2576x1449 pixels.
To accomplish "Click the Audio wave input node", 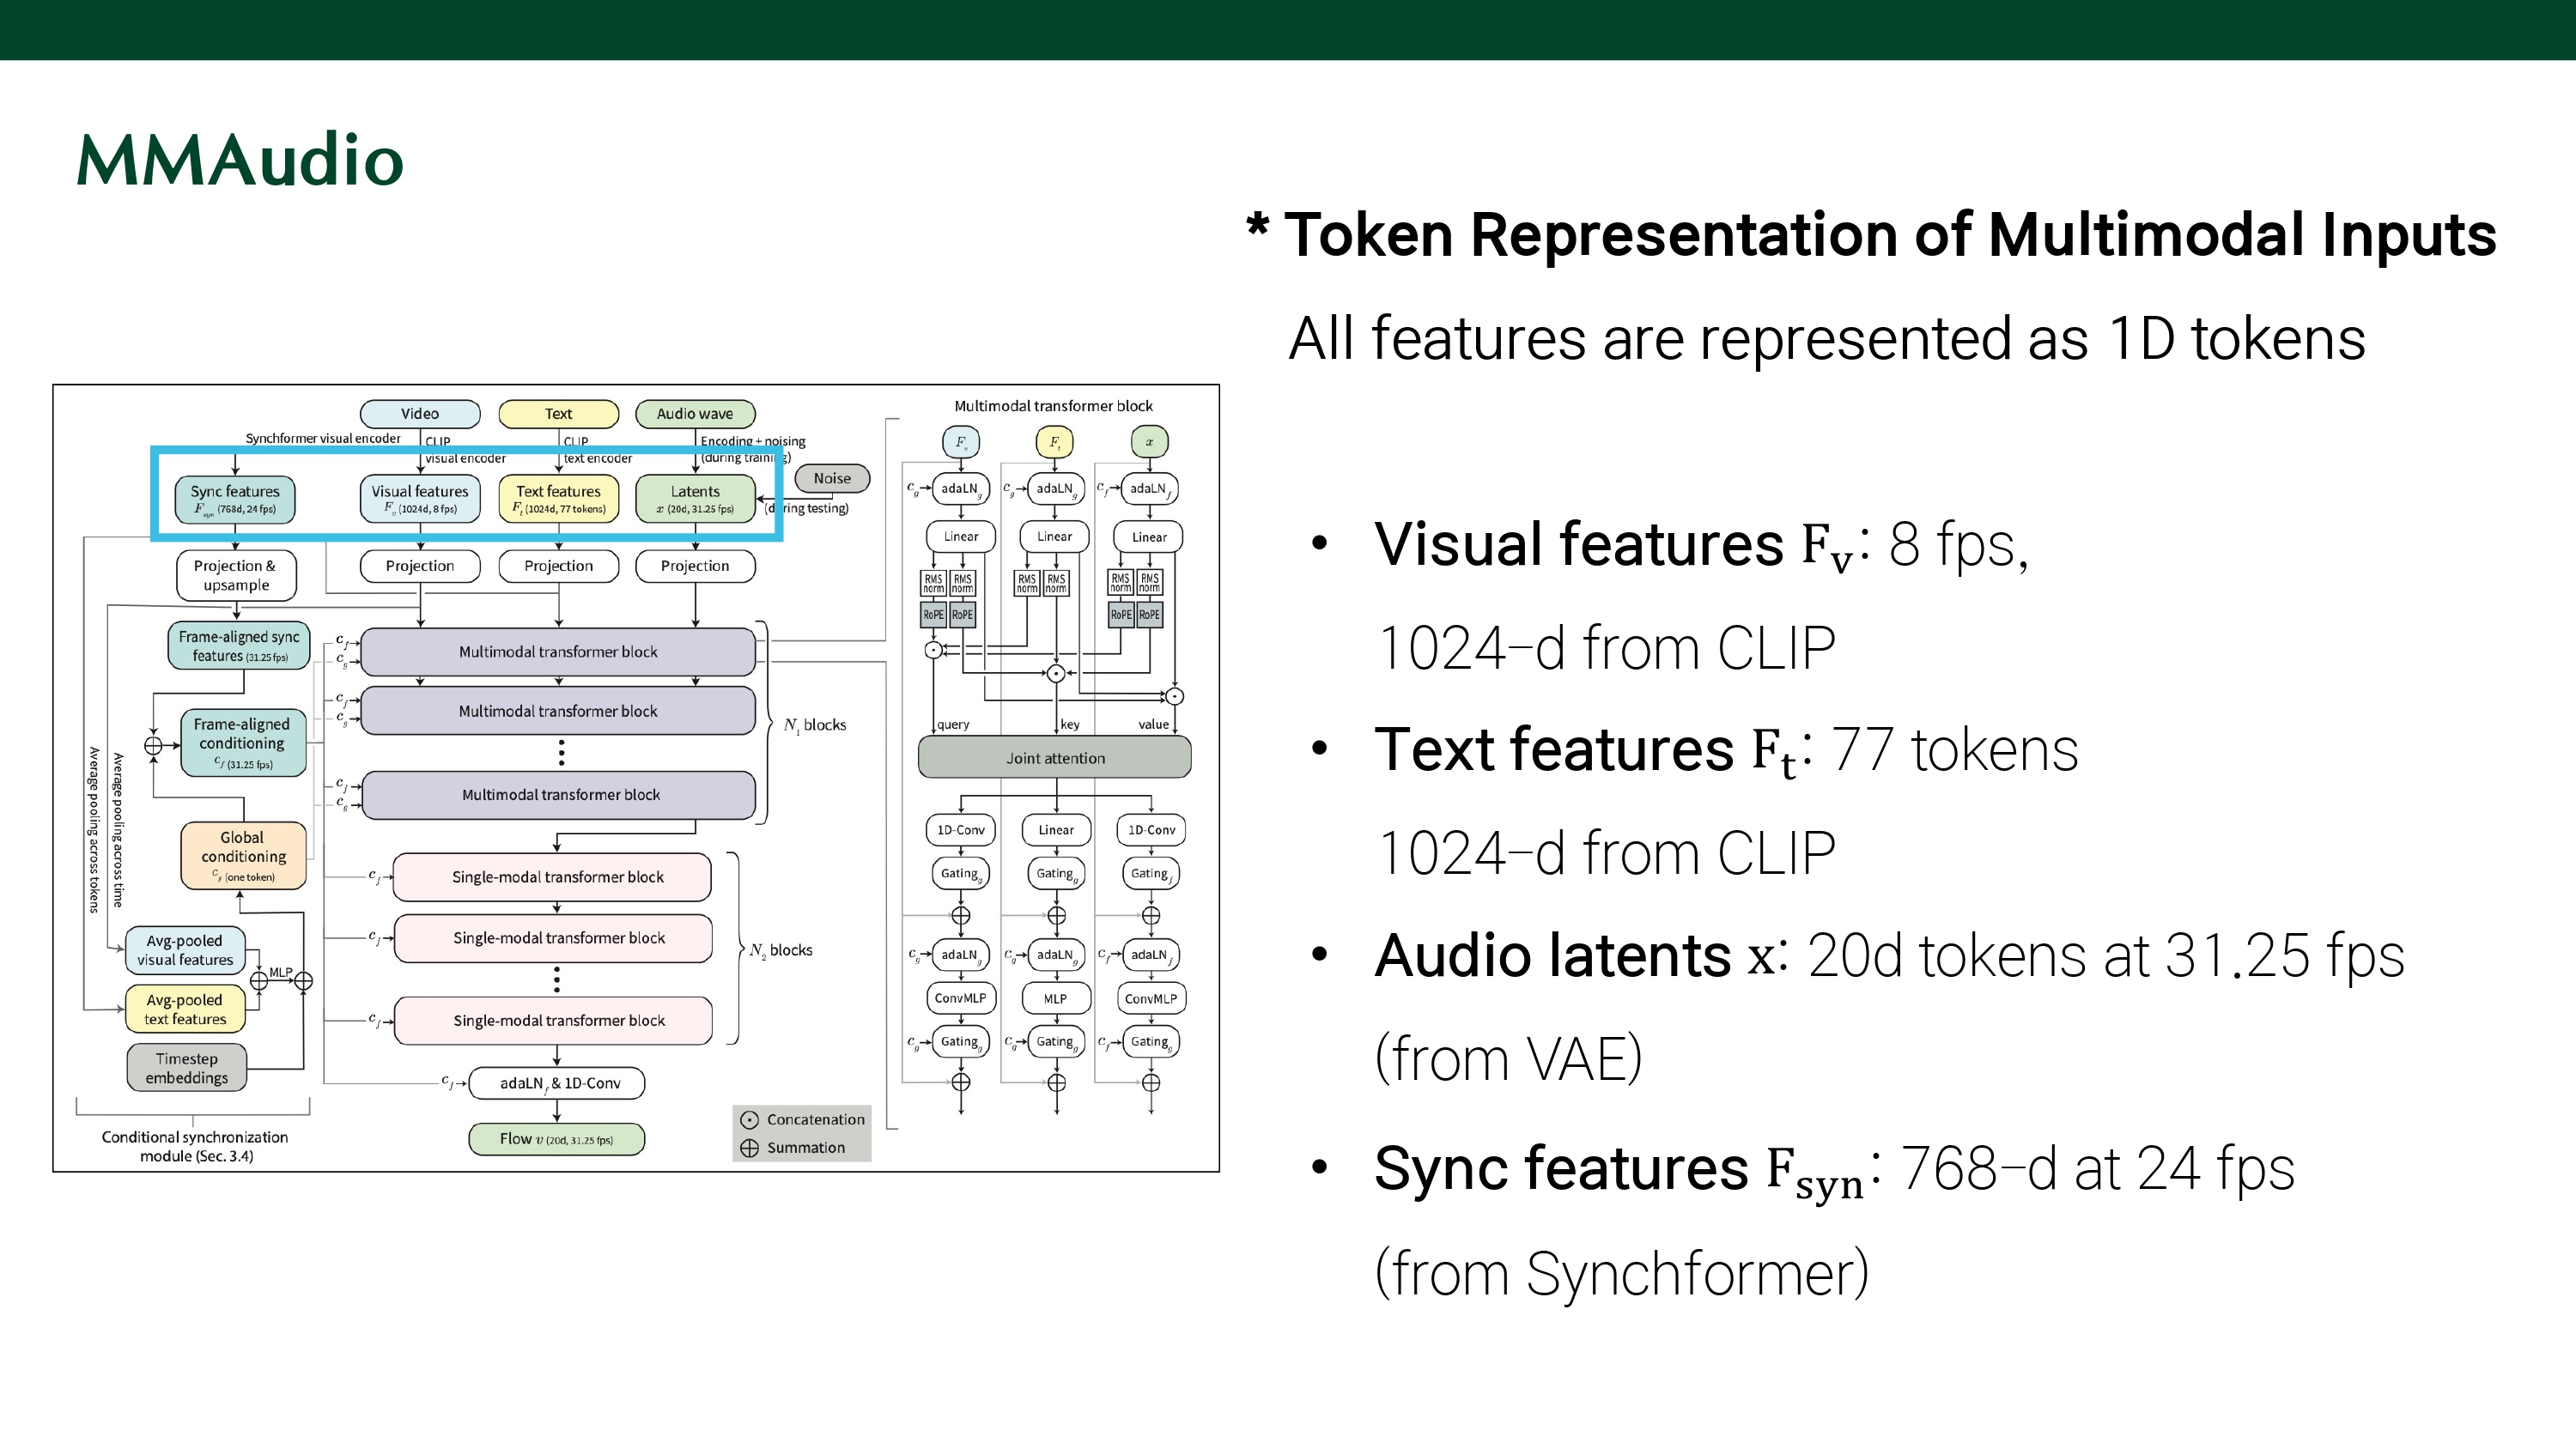I will tap(695, 413).
